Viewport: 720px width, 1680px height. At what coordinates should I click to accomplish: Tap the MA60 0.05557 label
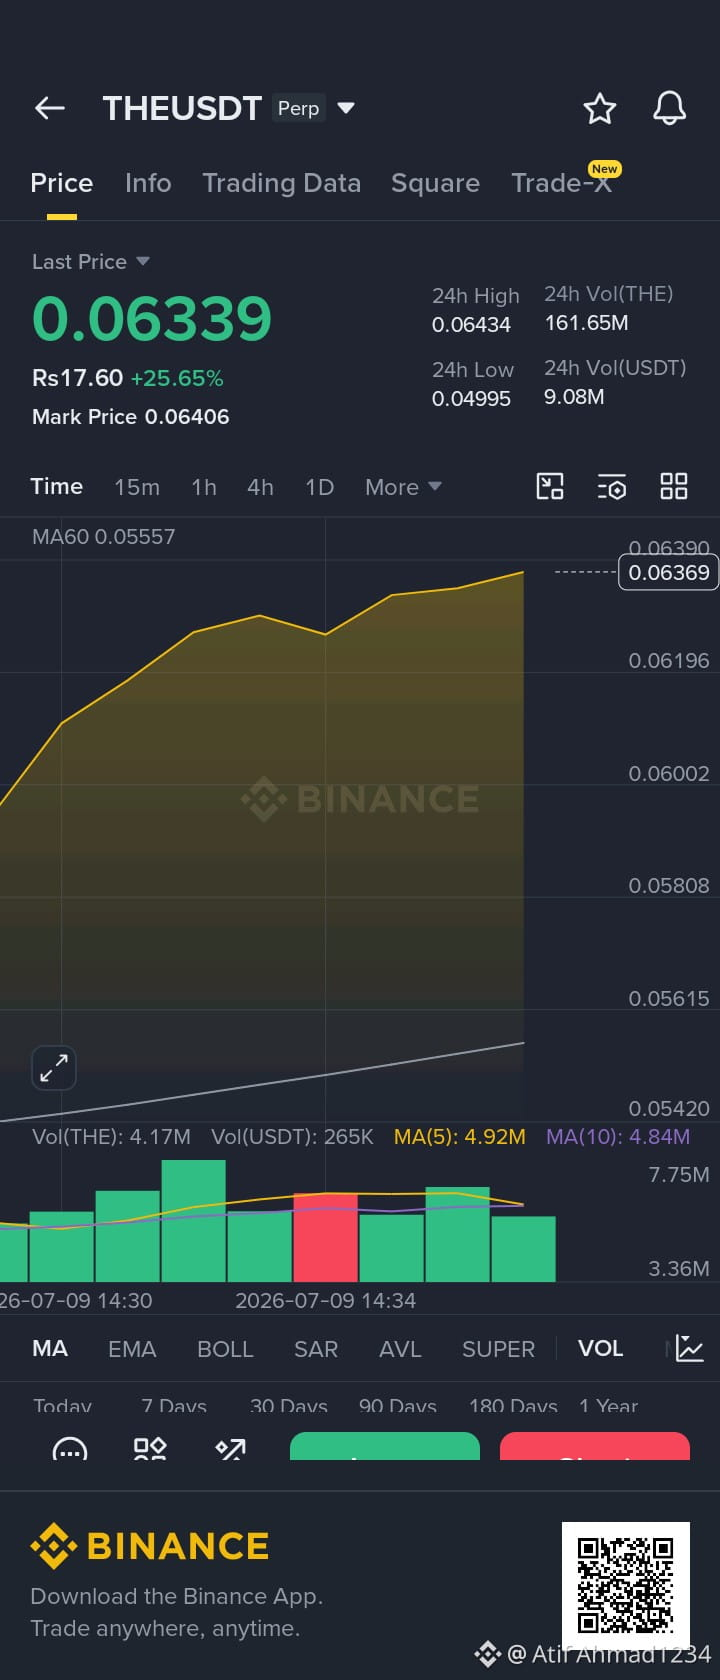(103, 537)
